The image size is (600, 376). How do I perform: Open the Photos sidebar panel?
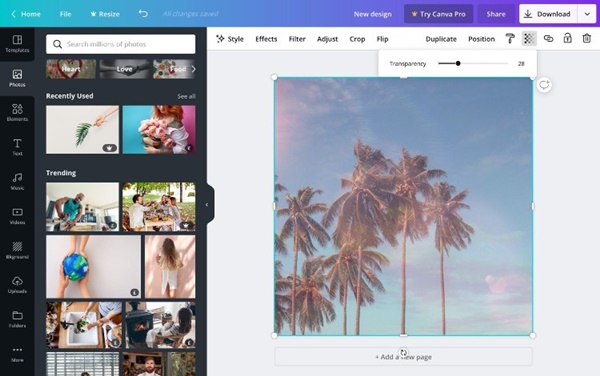[17, 78]
